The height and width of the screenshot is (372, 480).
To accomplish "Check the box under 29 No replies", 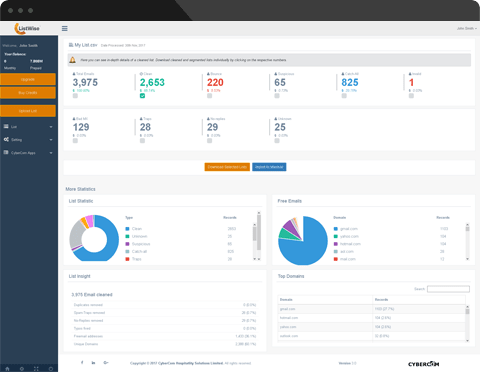I will pyautogui.click(x=209, y=141).
